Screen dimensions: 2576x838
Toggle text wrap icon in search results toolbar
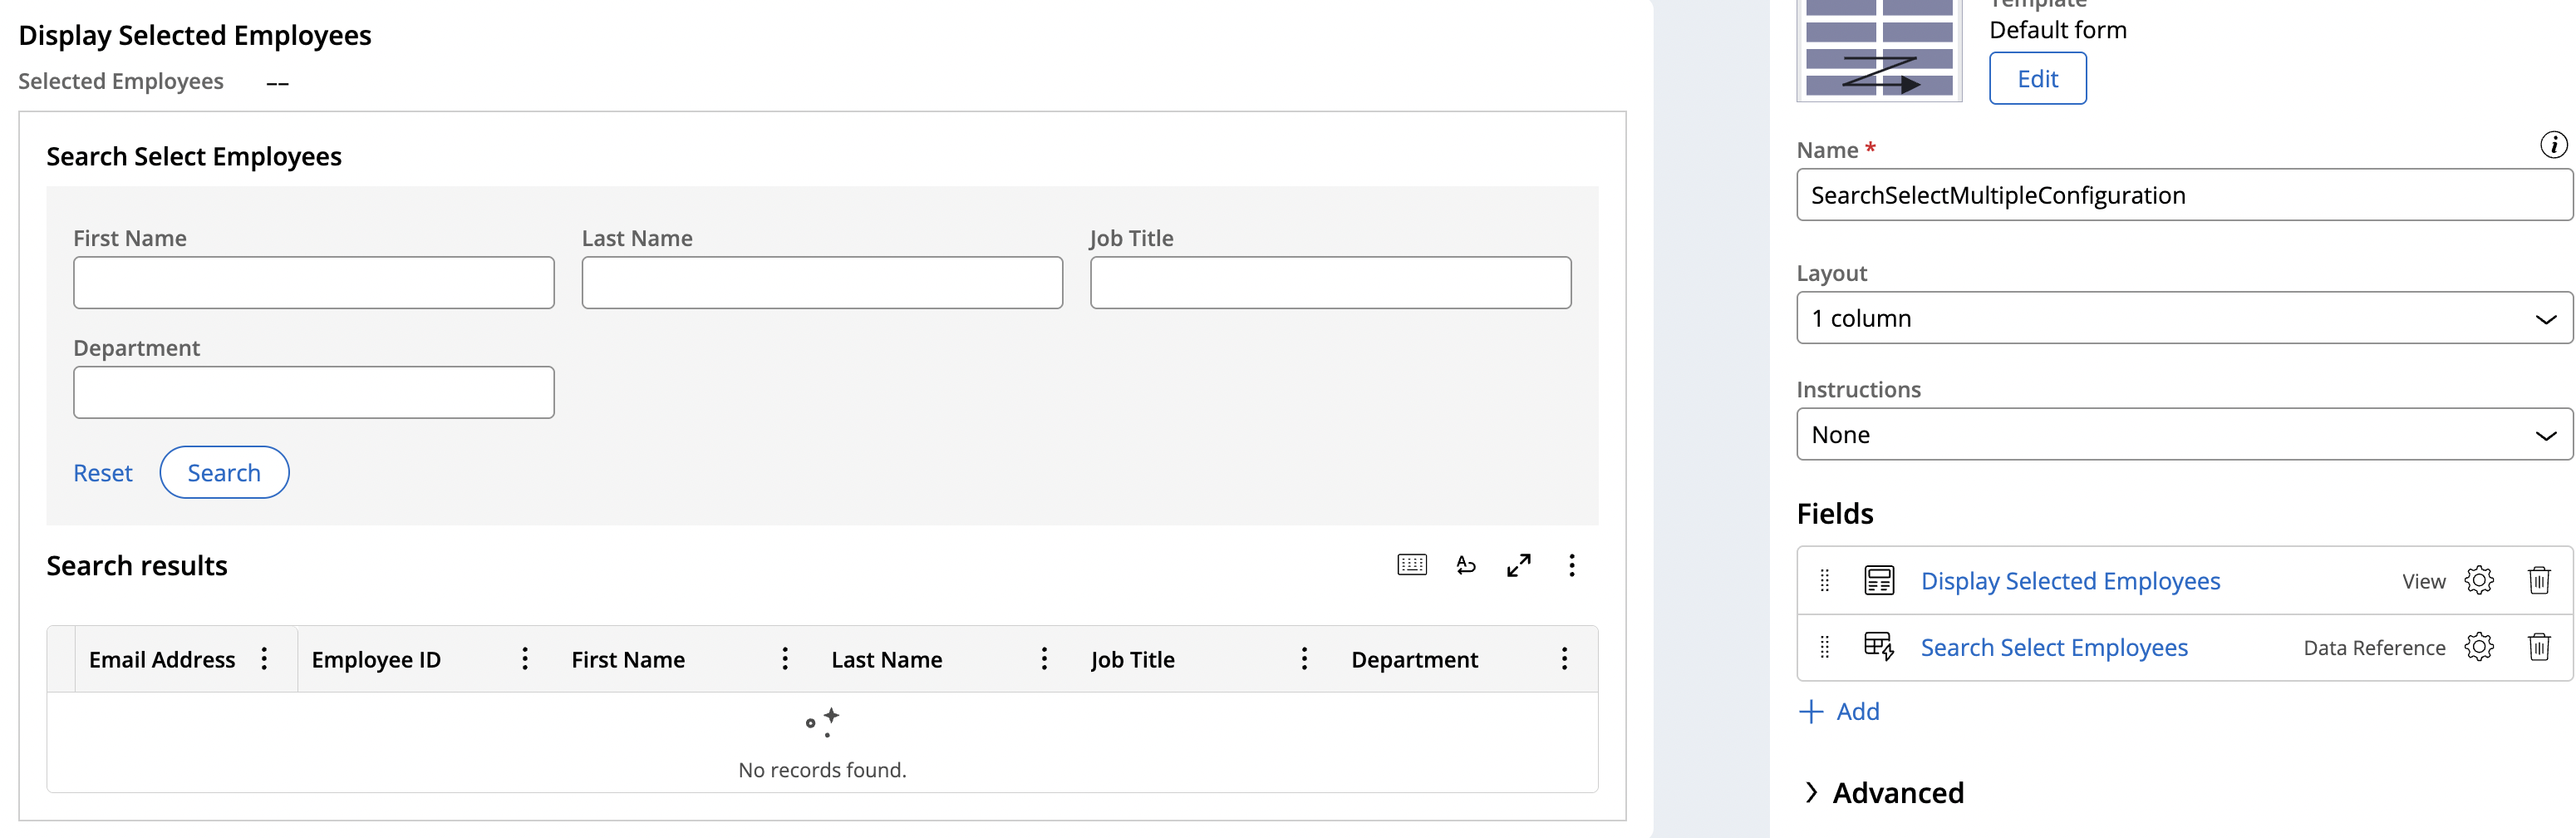1465,565
